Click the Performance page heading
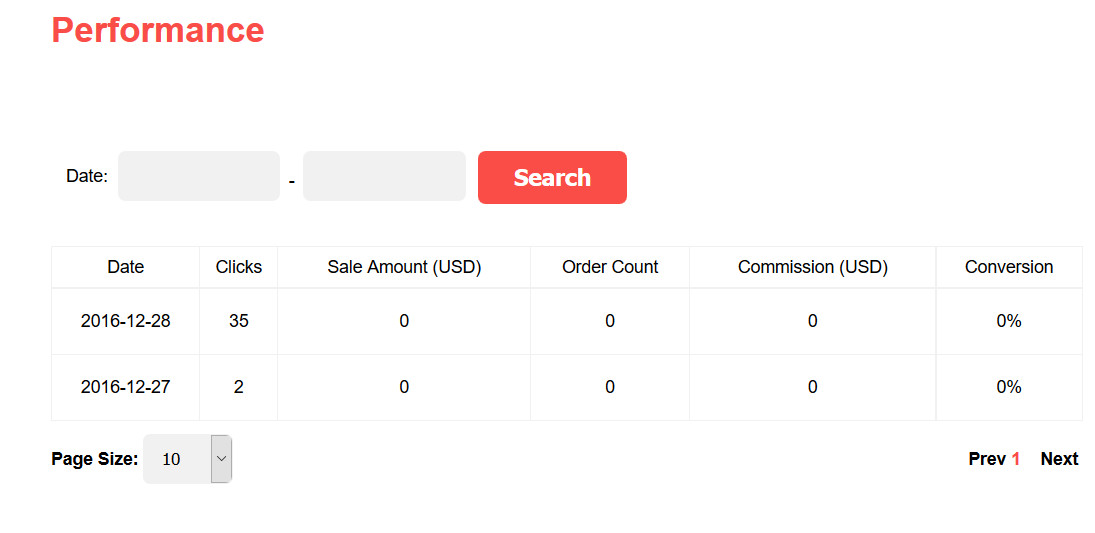 point(158,30)
